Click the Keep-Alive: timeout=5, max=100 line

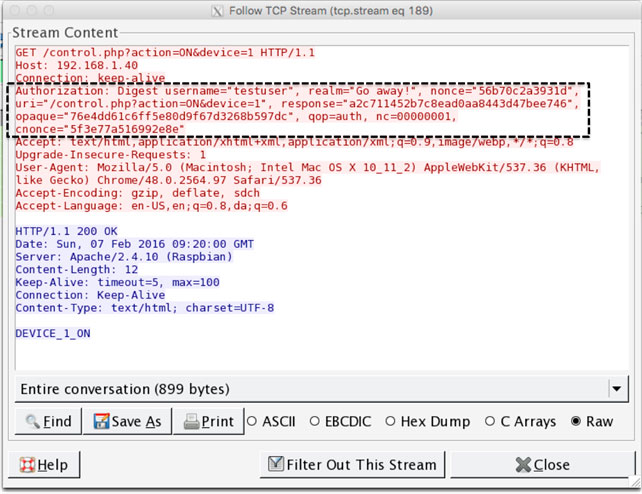pyautogui.click(x=118, y=282)
